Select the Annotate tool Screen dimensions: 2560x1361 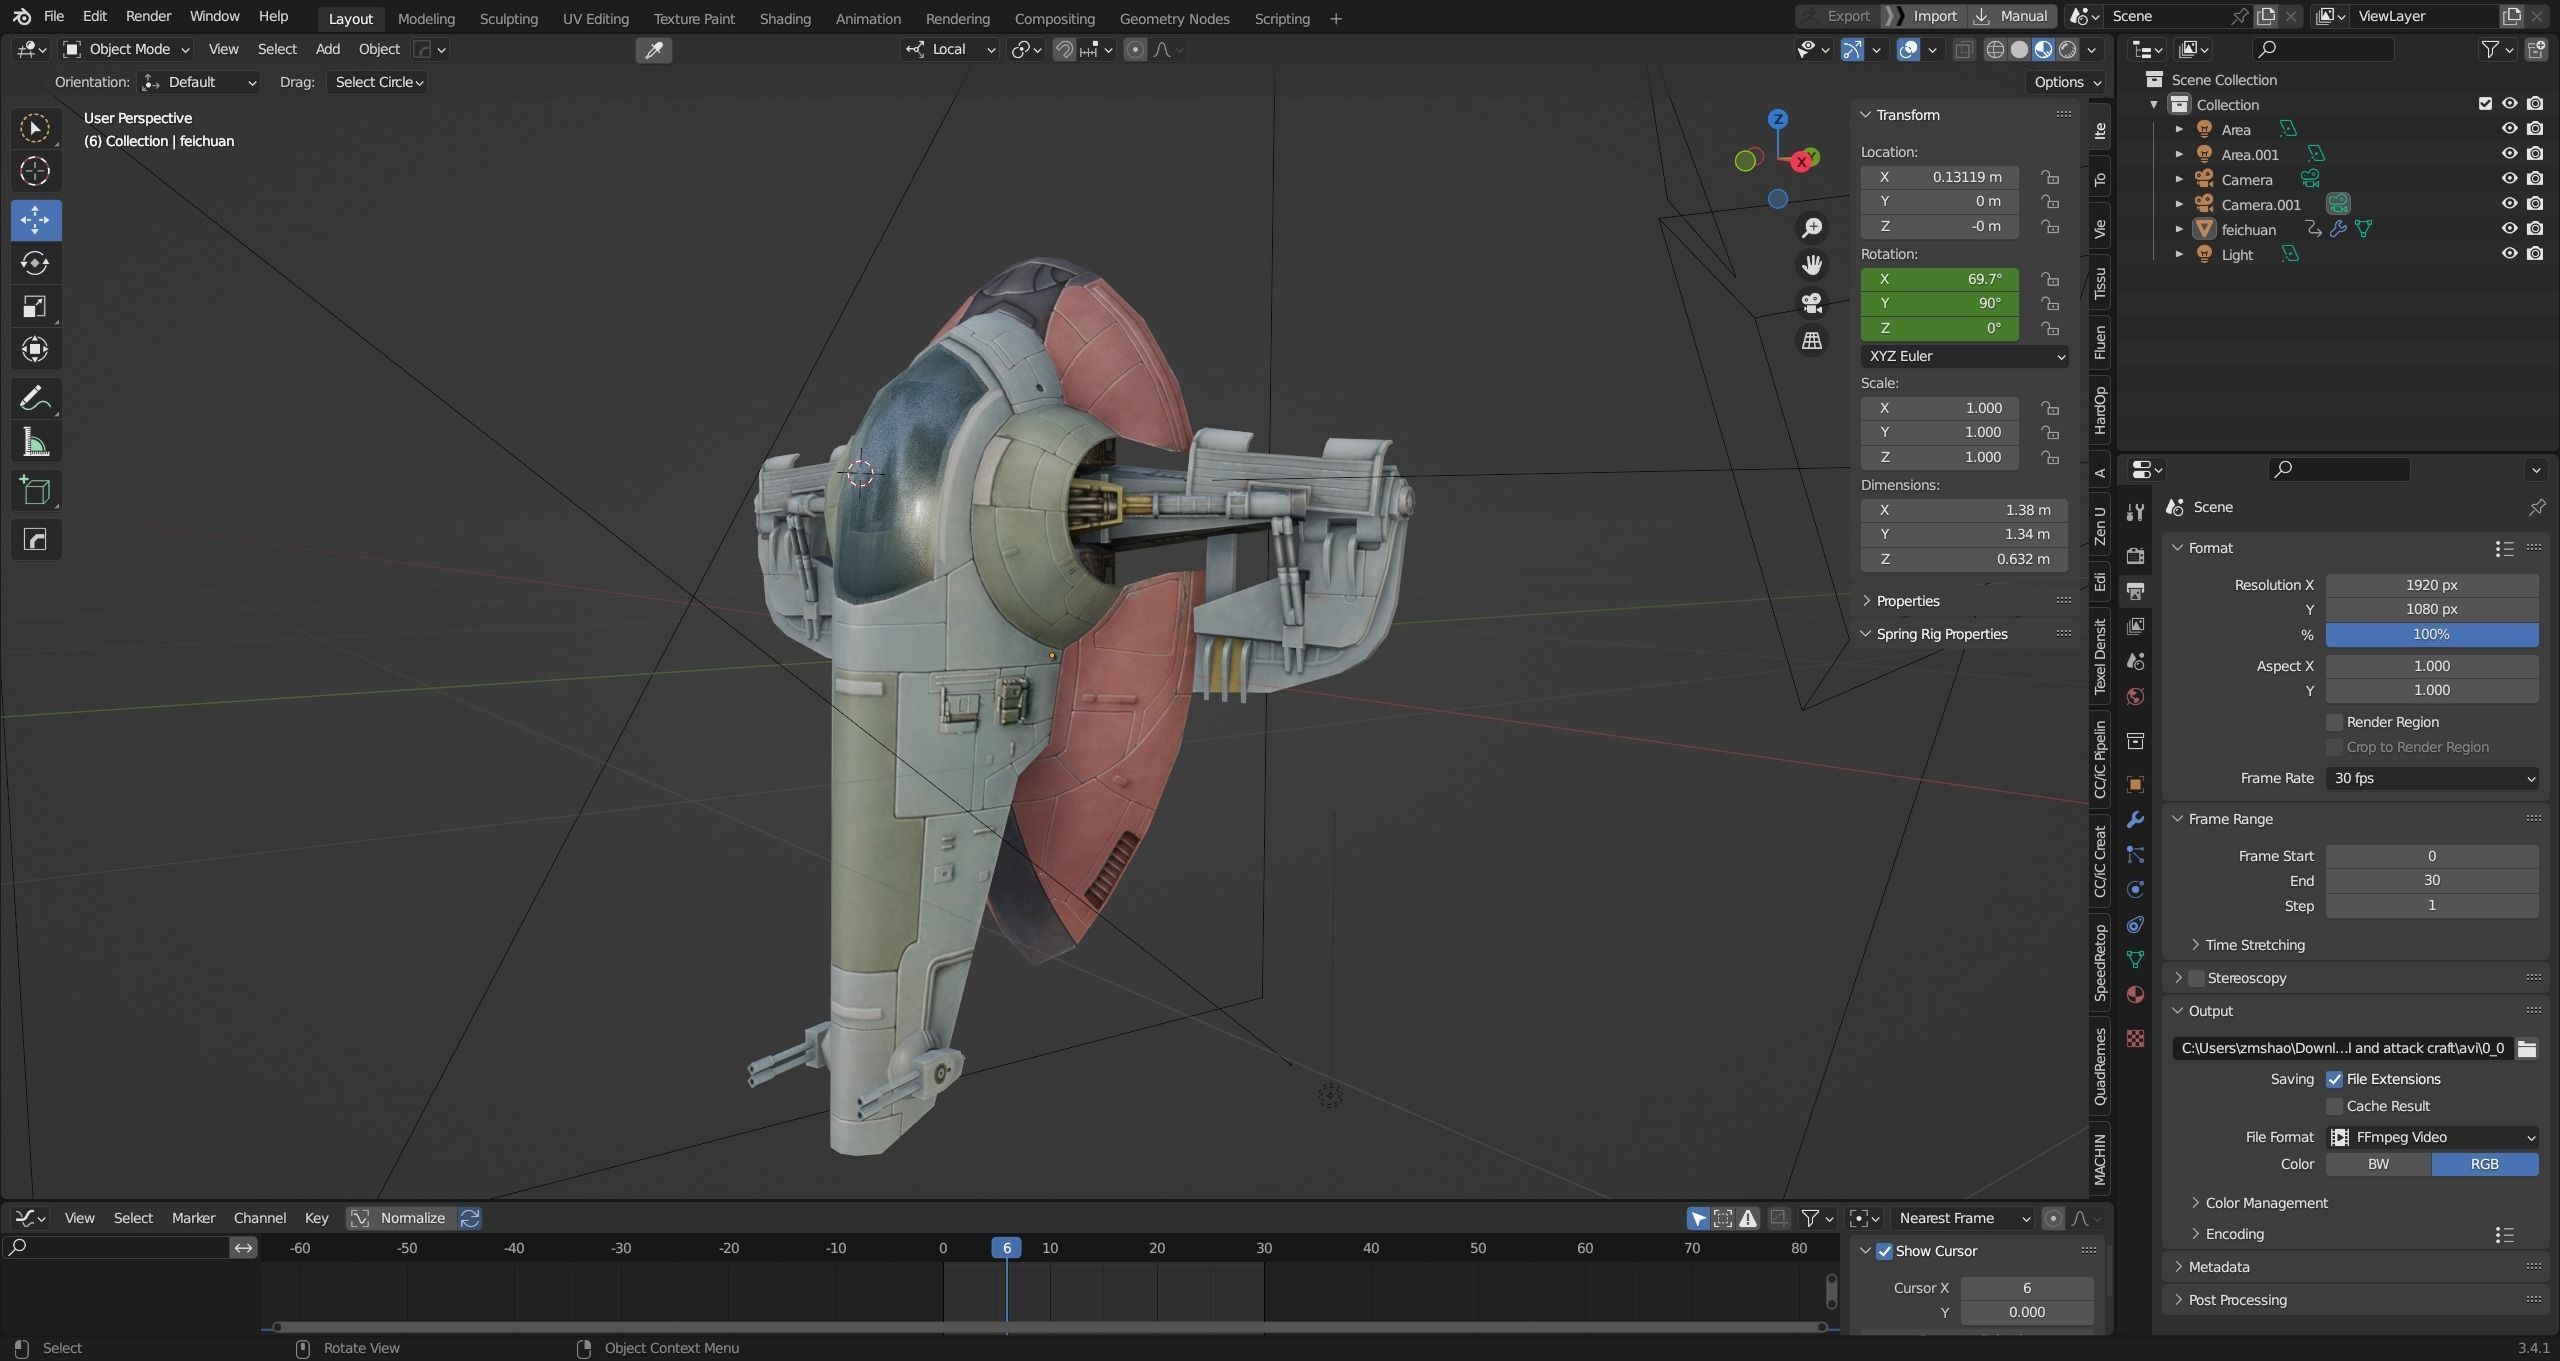pos(35,399)
